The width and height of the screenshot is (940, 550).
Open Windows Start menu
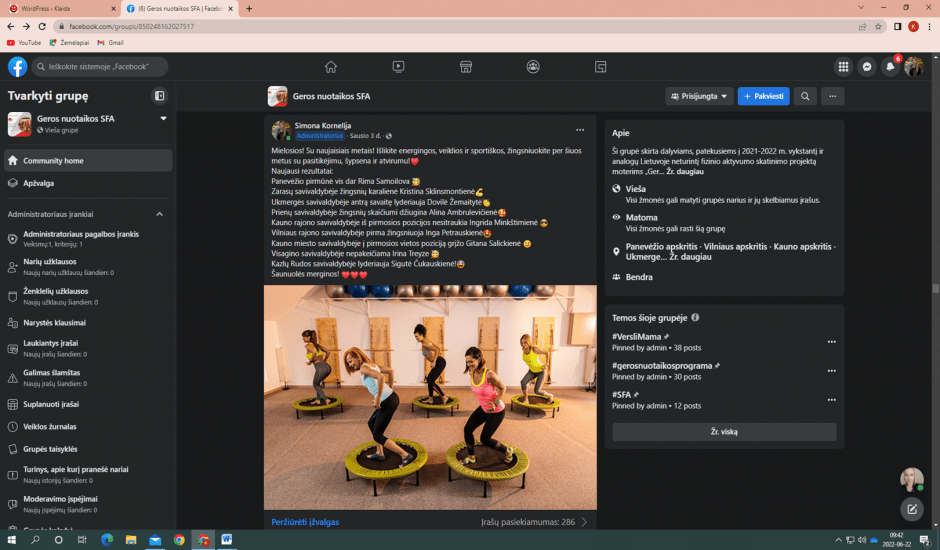[x=11, y=540]
